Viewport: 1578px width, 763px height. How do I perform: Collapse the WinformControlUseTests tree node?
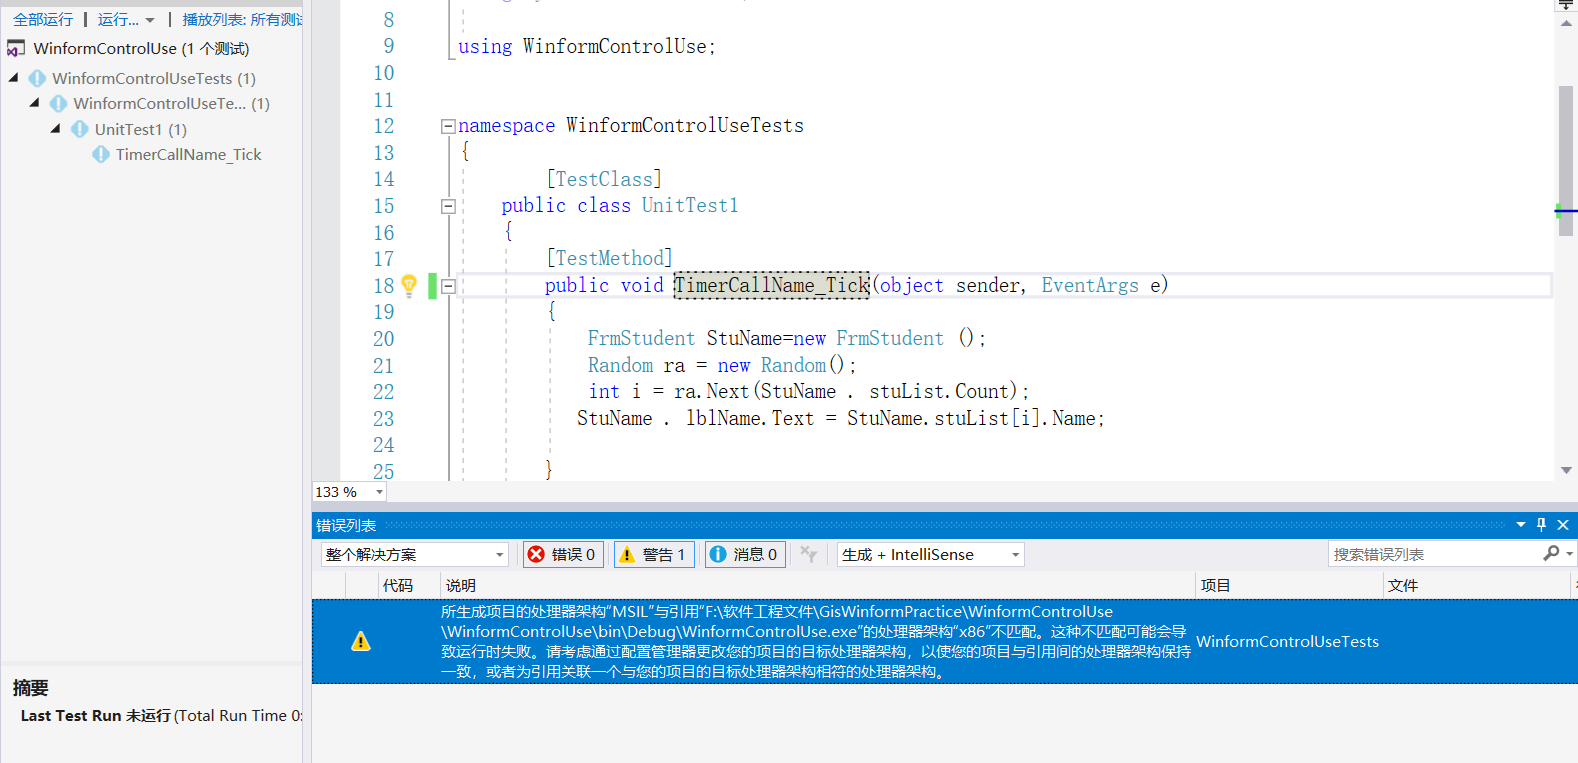click(14, 77)
